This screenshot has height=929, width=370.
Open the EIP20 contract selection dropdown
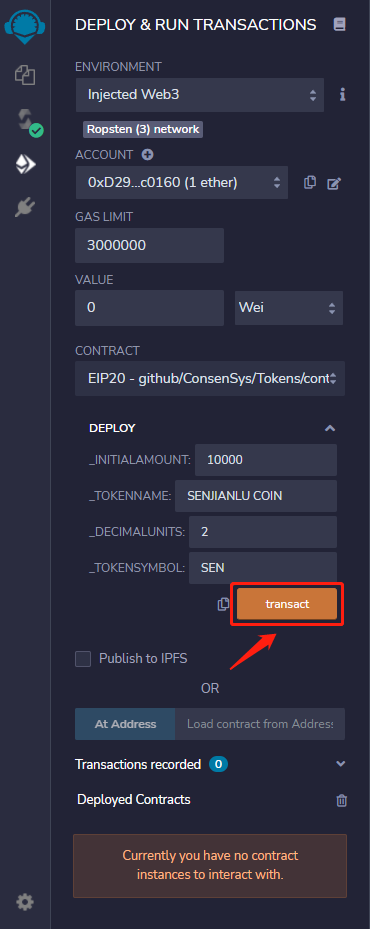coord(210,378)
